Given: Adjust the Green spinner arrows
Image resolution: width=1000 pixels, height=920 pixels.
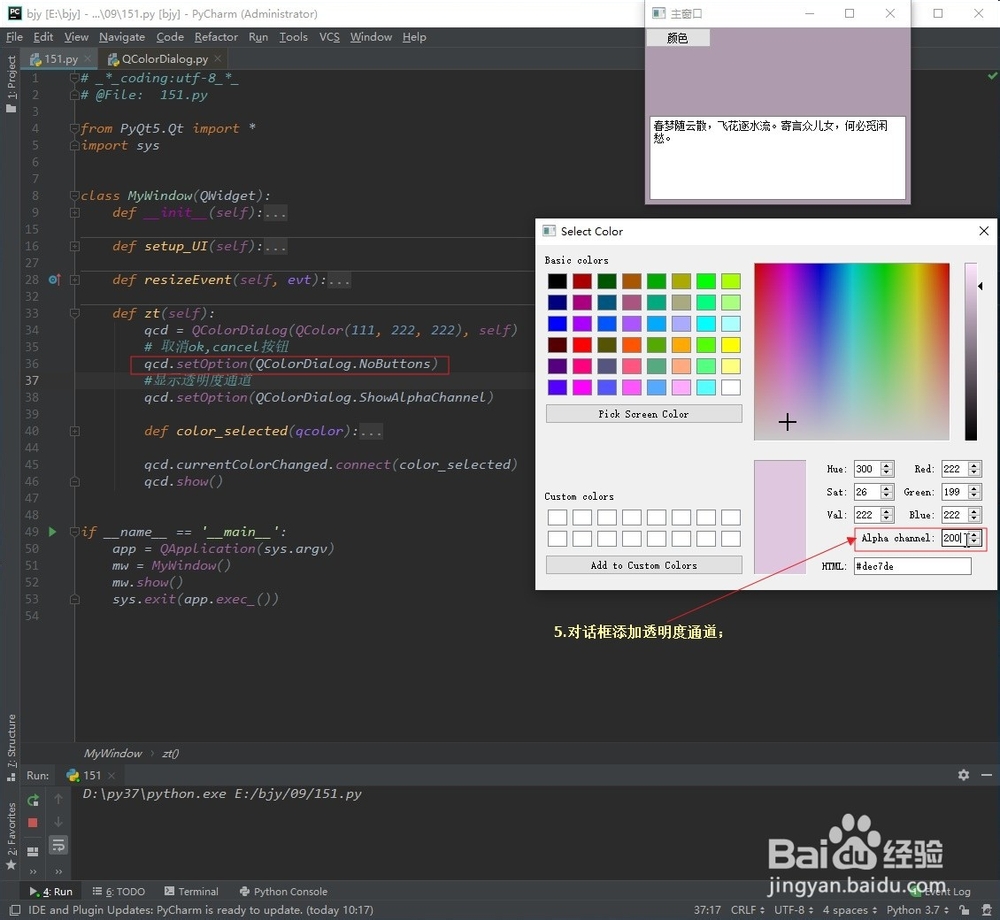Looking at the screenshot, I should [974, 492].
